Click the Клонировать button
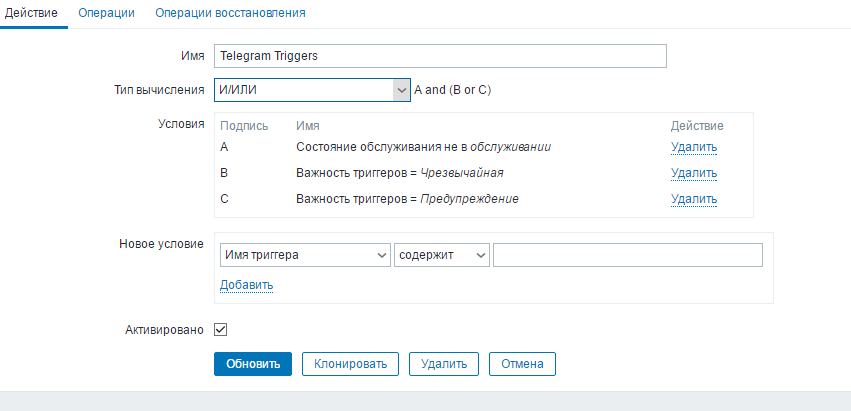851x411 pixels. coord(350,363)
